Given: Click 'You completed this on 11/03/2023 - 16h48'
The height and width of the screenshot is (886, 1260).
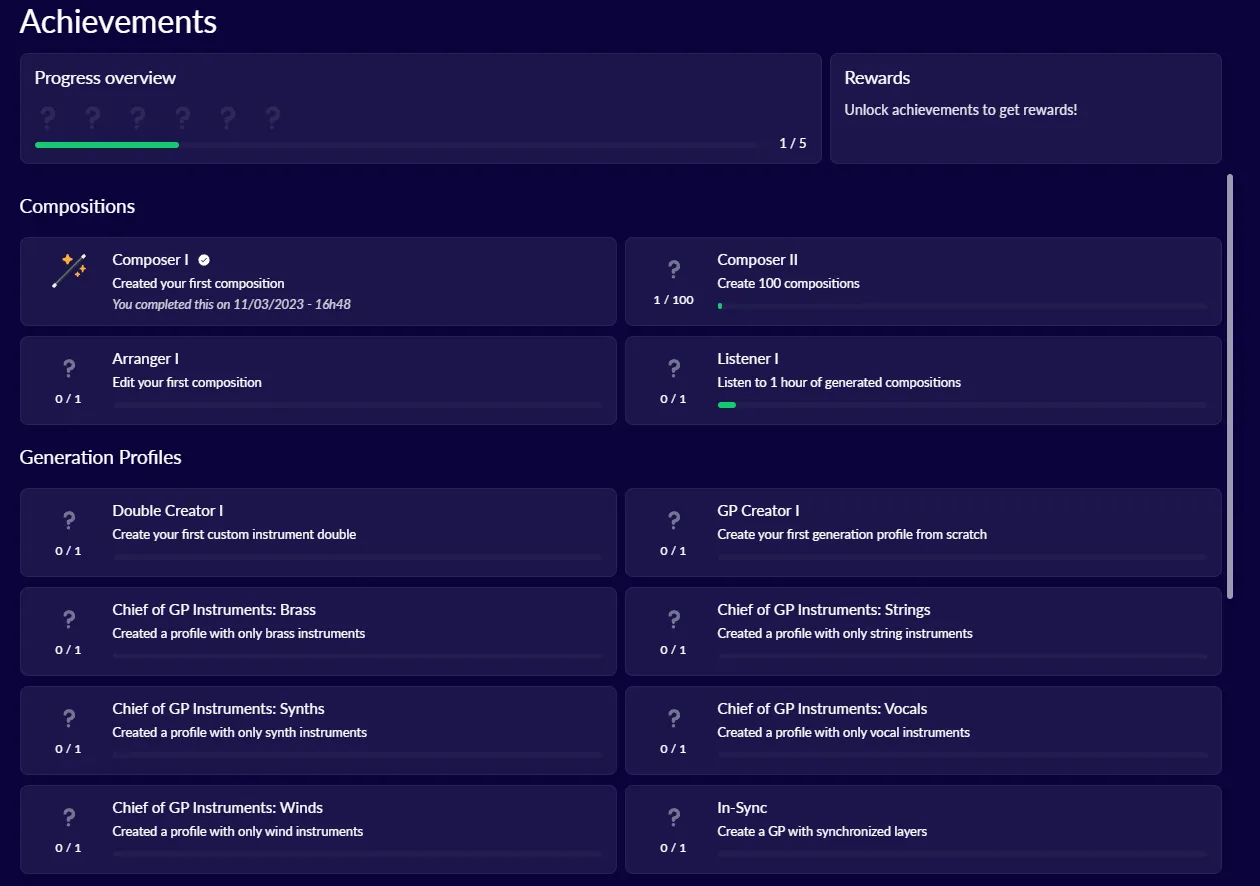Looking at the screenshot, I should tap(231, 304).
